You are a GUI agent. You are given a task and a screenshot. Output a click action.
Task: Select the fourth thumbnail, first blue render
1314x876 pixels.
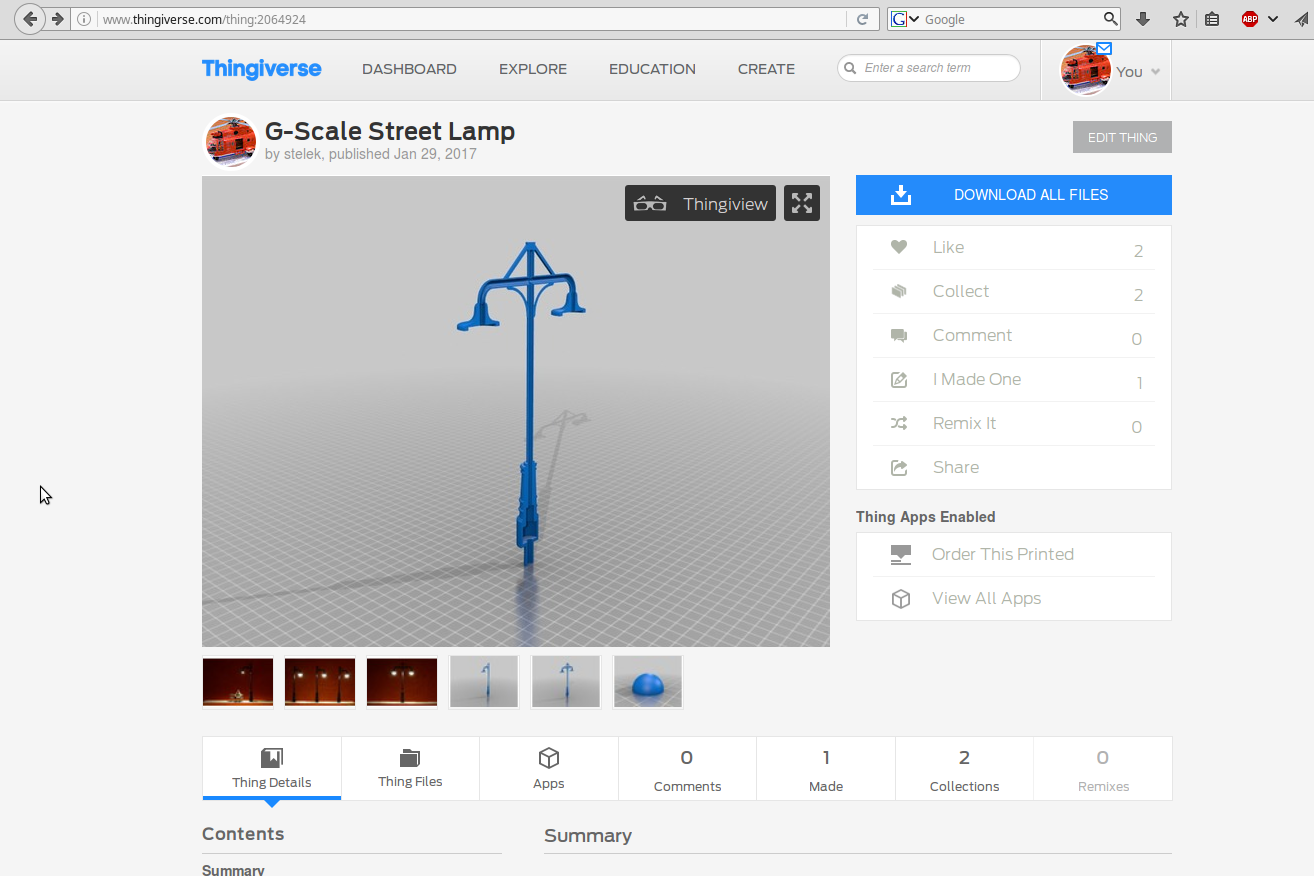[484, 682]
